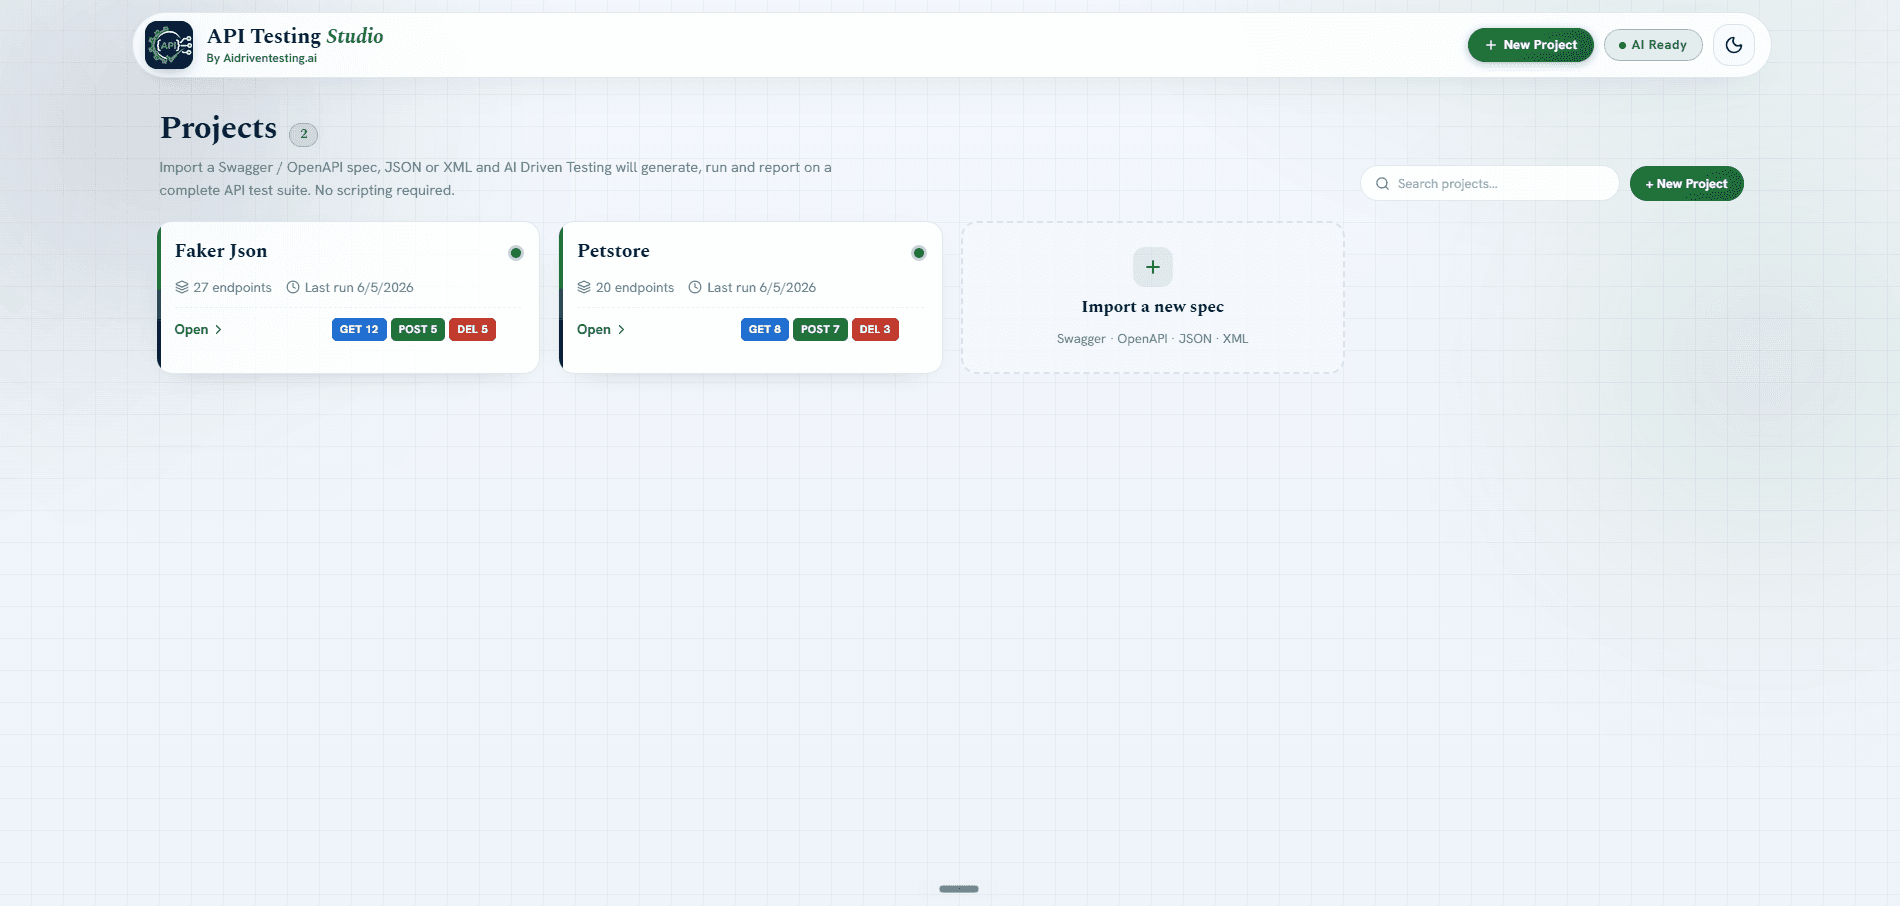1900x906 pixels.
Task: Click the GET 12 badge
Action: tap(359, 329)
